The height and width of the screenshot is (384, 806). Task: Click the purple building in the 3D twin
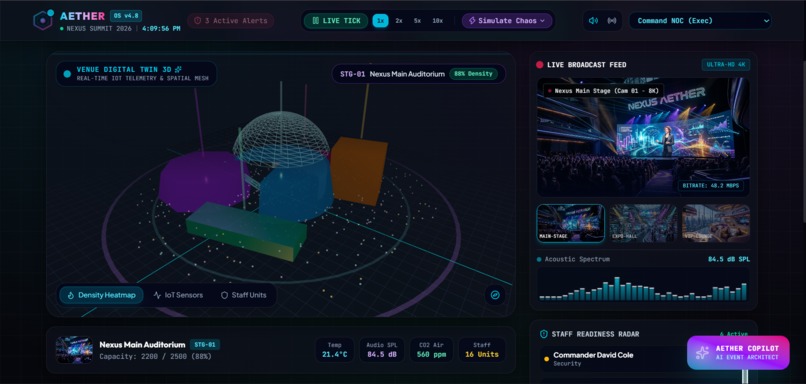click(x=203, y=181)
